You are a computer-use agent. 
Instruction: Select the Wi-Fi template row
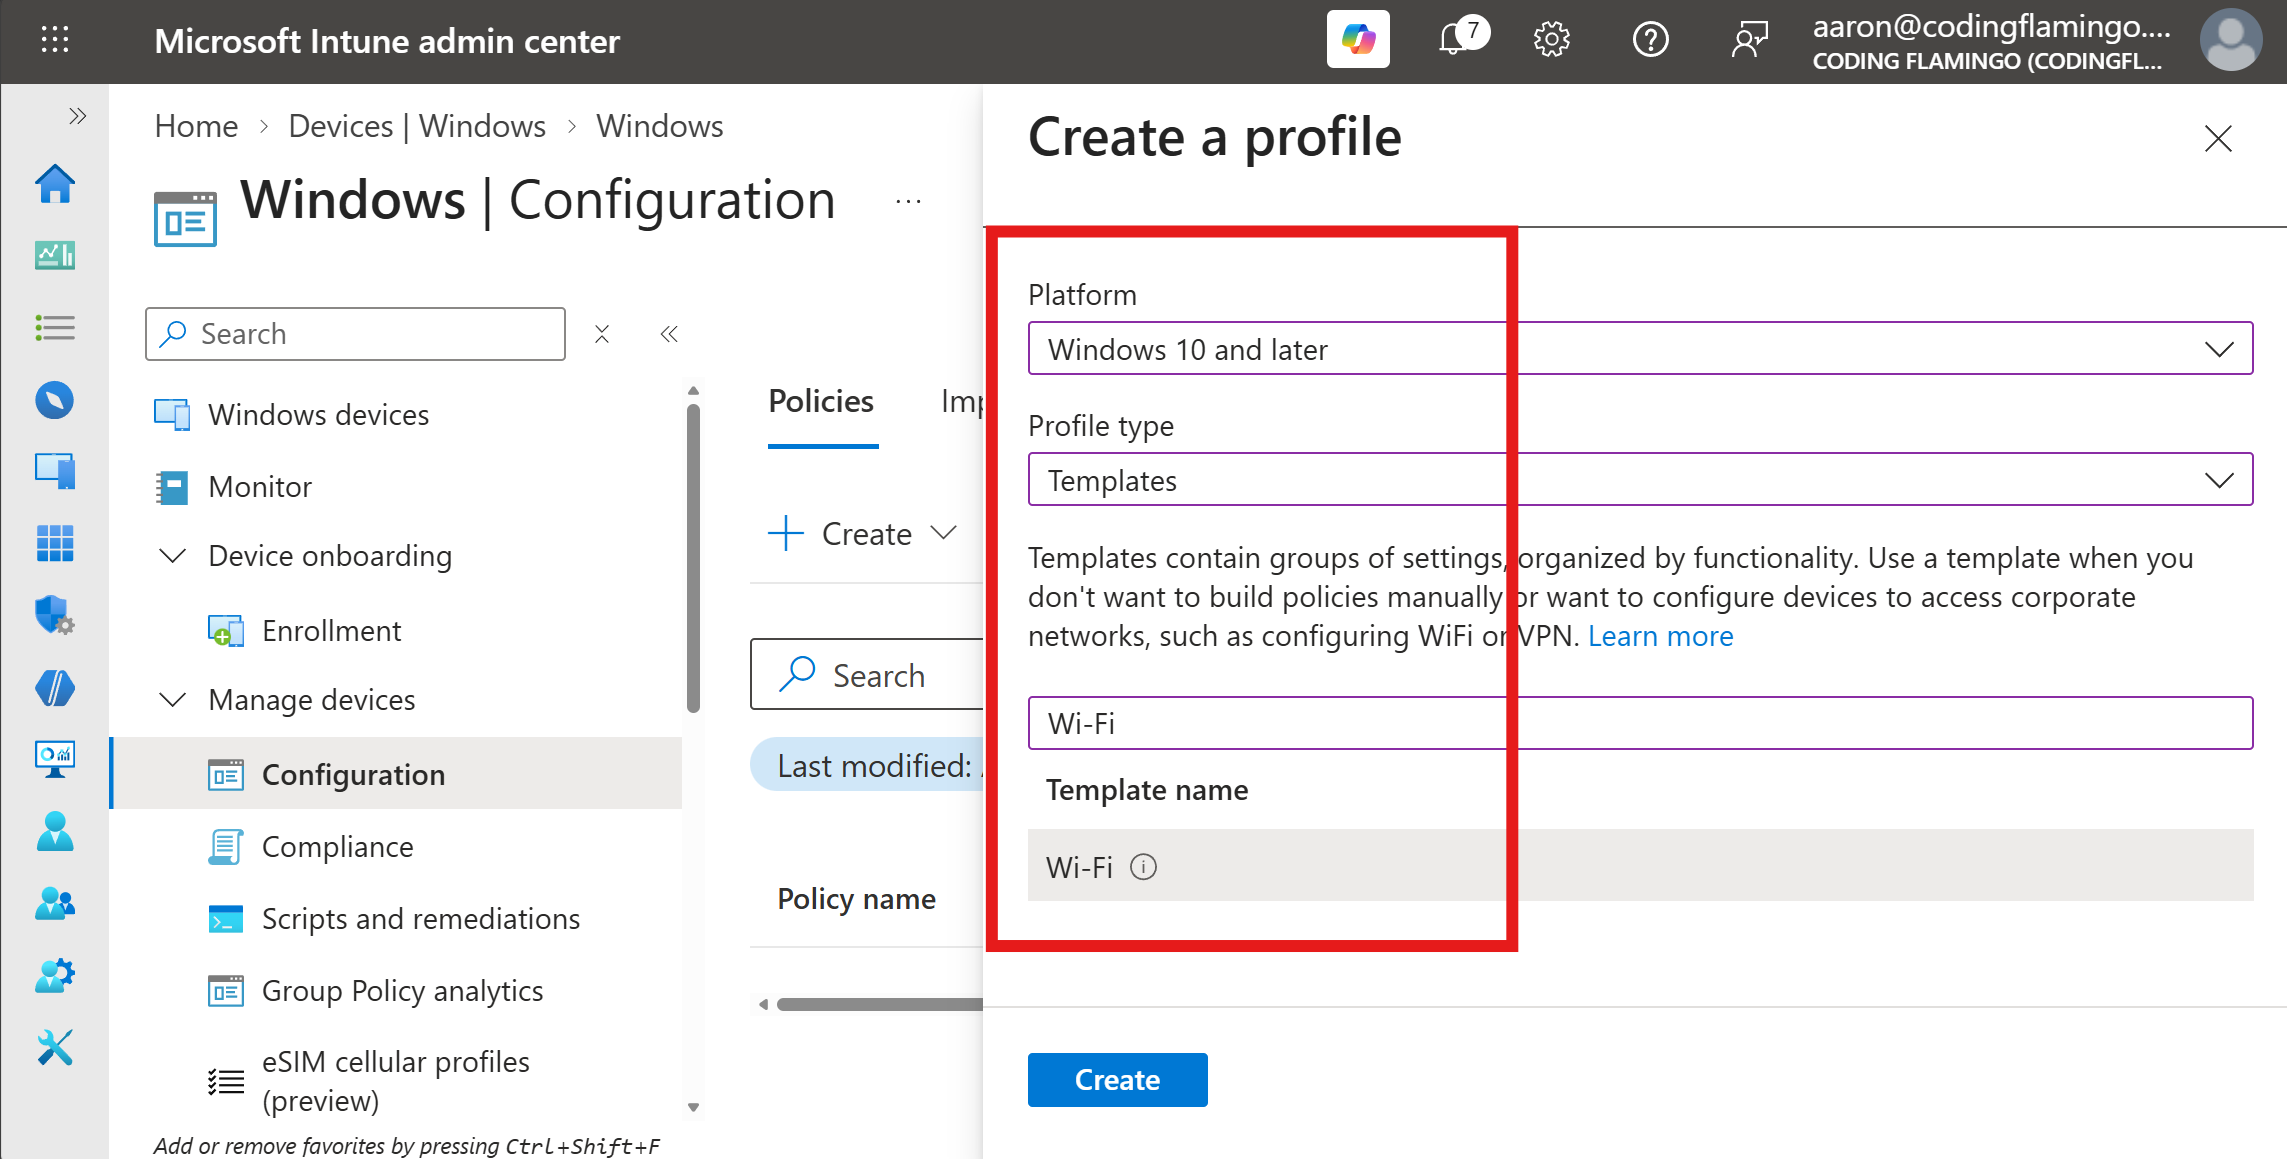pos(1640,866)
